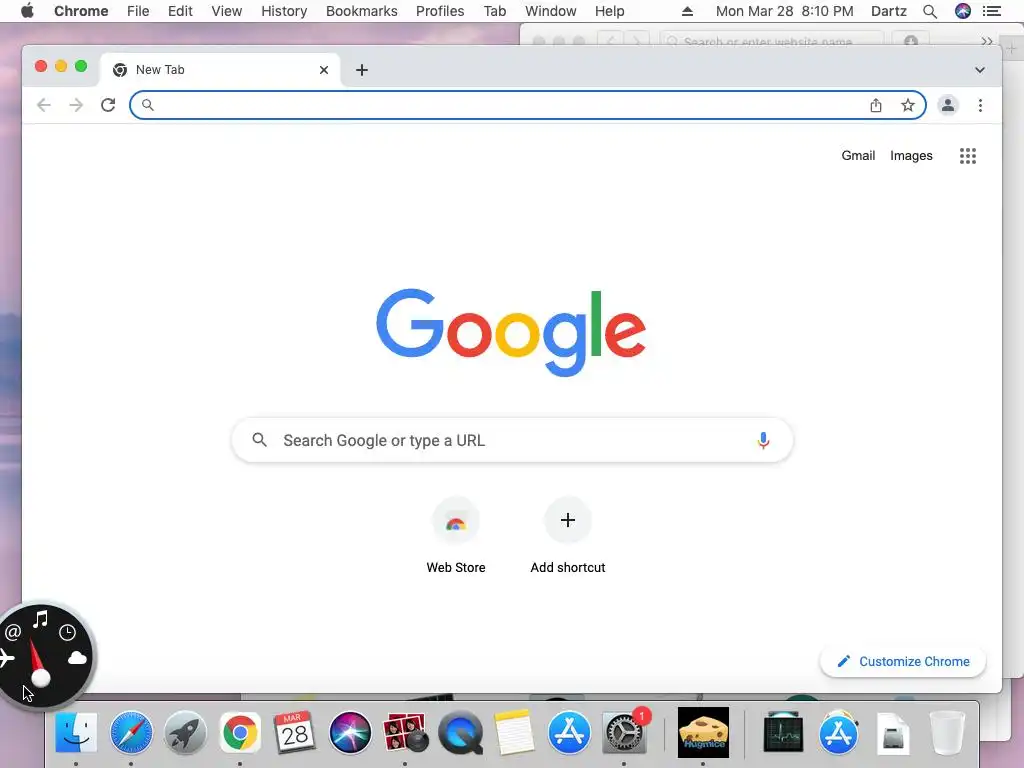Open Spotlight search in menu bar
Image resolution: width=1024 pixels, height=768 pixels.
(930, 11)
